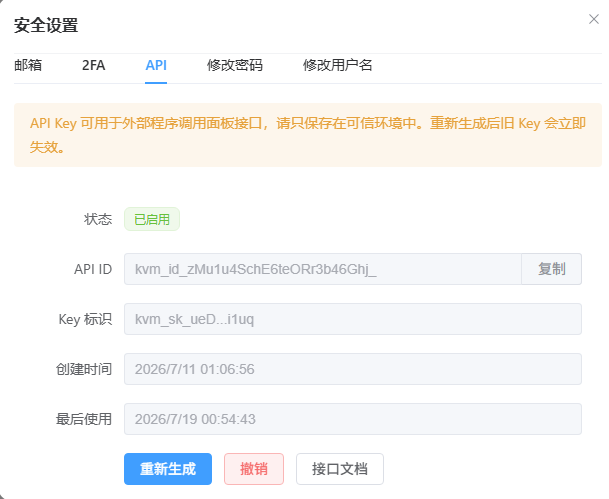This screenshot has width=609, height=499.
Task: Close the 安全设置 dialog with the X icon
Action: 593,19
